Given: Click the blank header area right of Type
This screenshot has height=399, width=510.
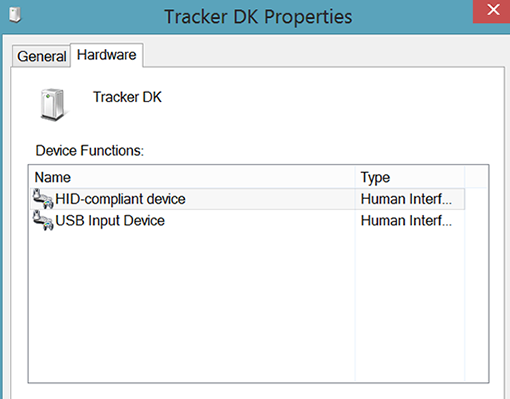Looking at the screenshot, I should 476,177.
